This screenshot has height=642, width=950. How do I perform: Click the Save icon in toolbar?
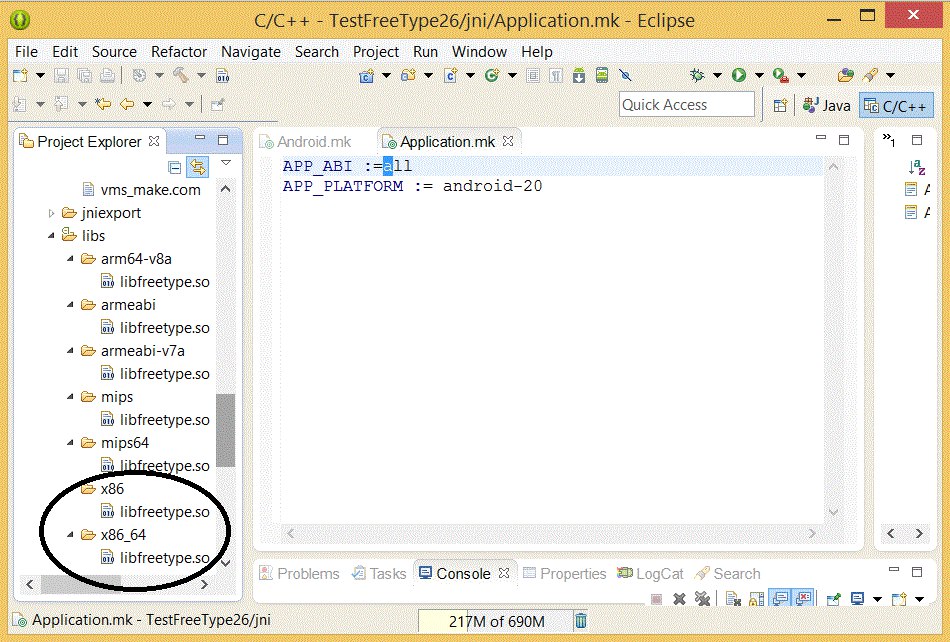pyautogui.click(x=61, y=76)
